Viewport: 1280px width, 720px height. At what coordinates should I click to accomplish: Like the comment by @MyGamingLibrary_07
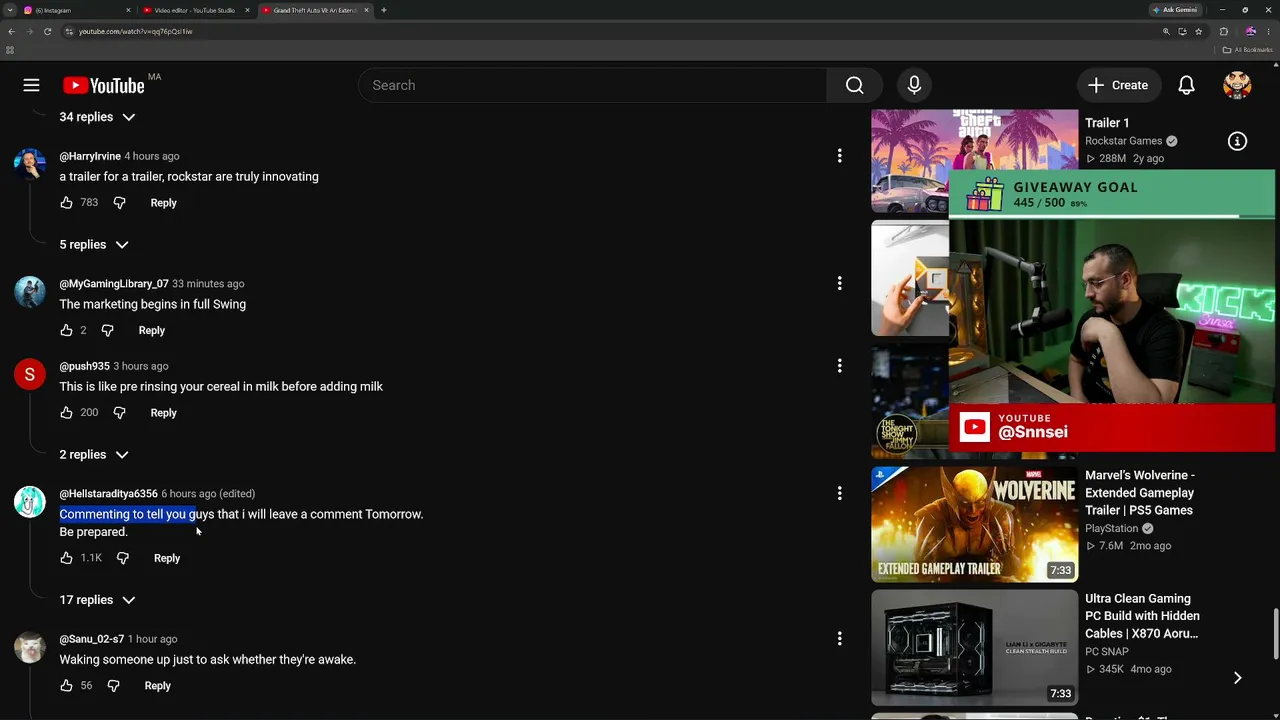[66, 331]
